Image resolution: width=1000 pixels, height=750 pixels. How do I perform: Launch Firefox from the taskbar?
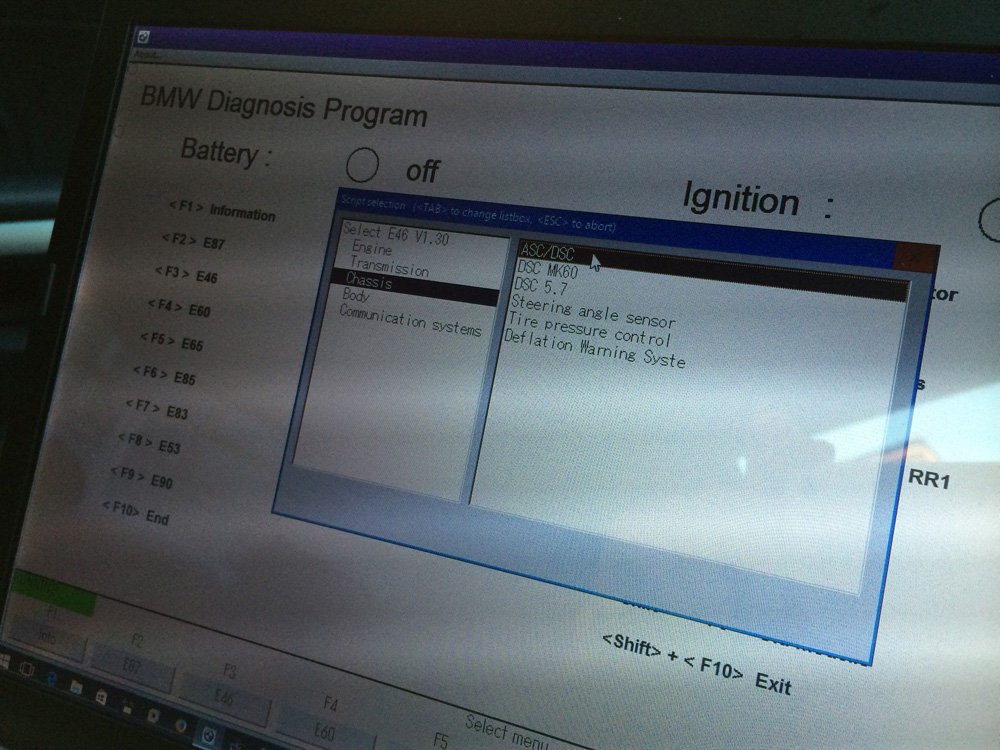click(181, 726)
